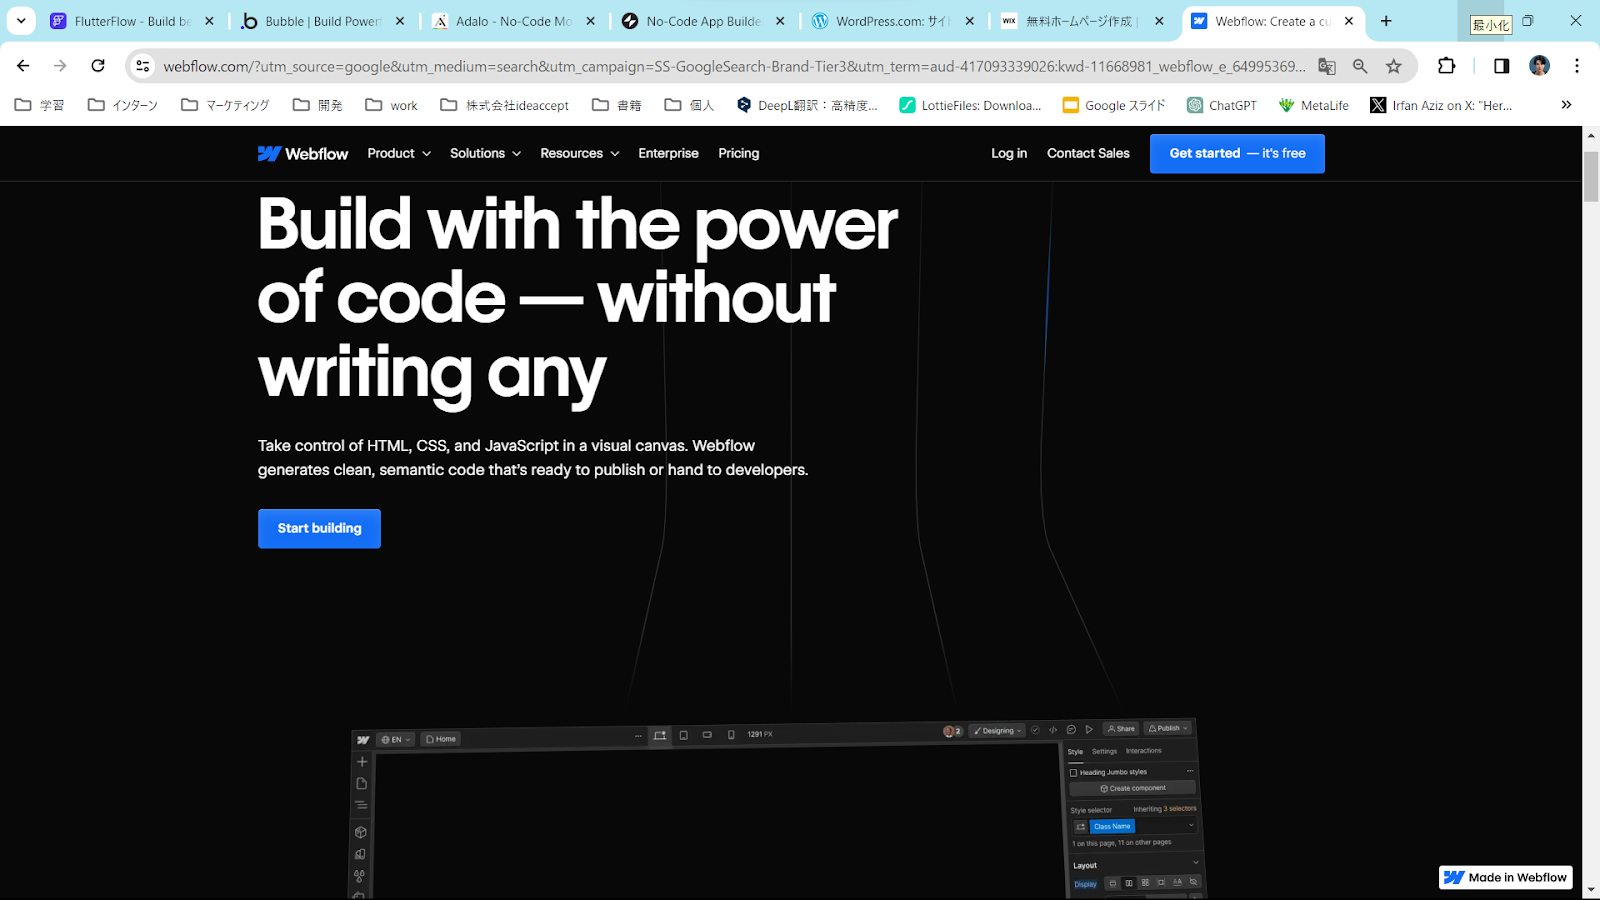Viewport: 1600px width, 900px height.
Task: Go back with the browser back arrow
Action: point(23,66)
